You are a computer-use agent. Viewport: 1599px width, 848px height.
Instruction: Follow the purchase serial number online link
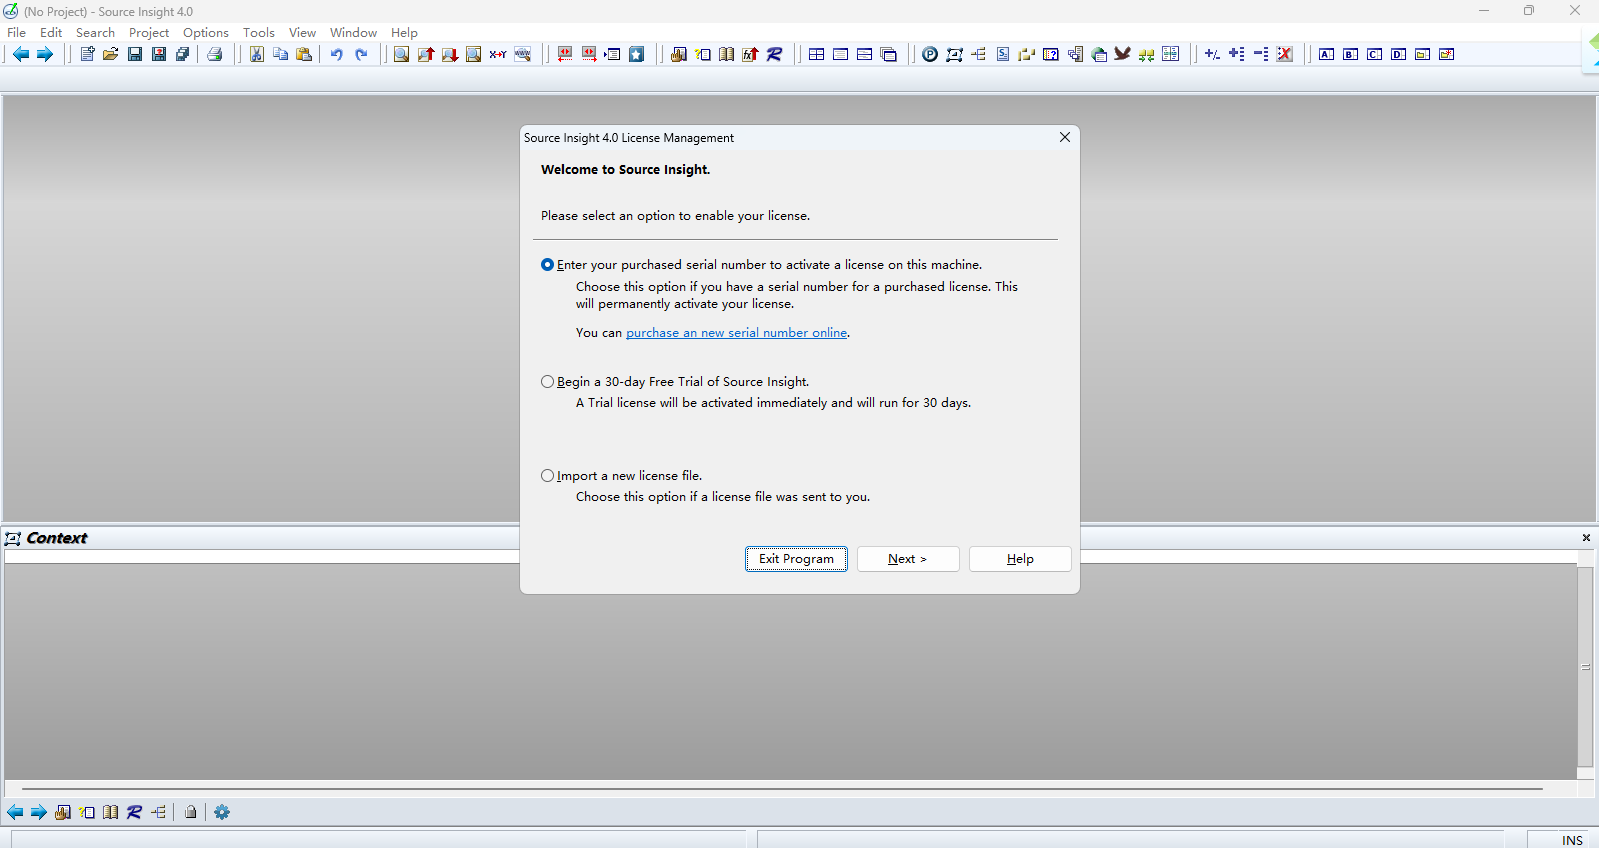(736, 333)
